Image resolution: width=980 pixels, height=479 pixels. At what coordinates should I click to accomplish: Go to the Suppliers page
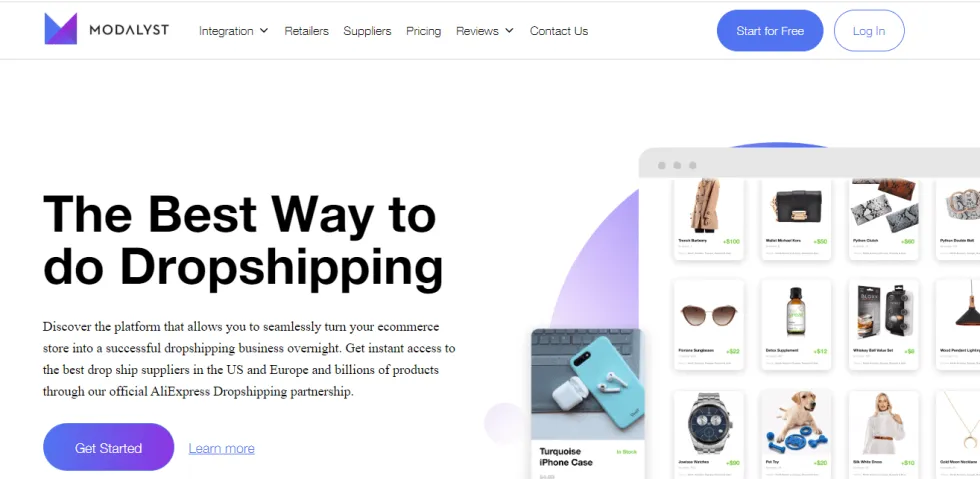(367, 31)
